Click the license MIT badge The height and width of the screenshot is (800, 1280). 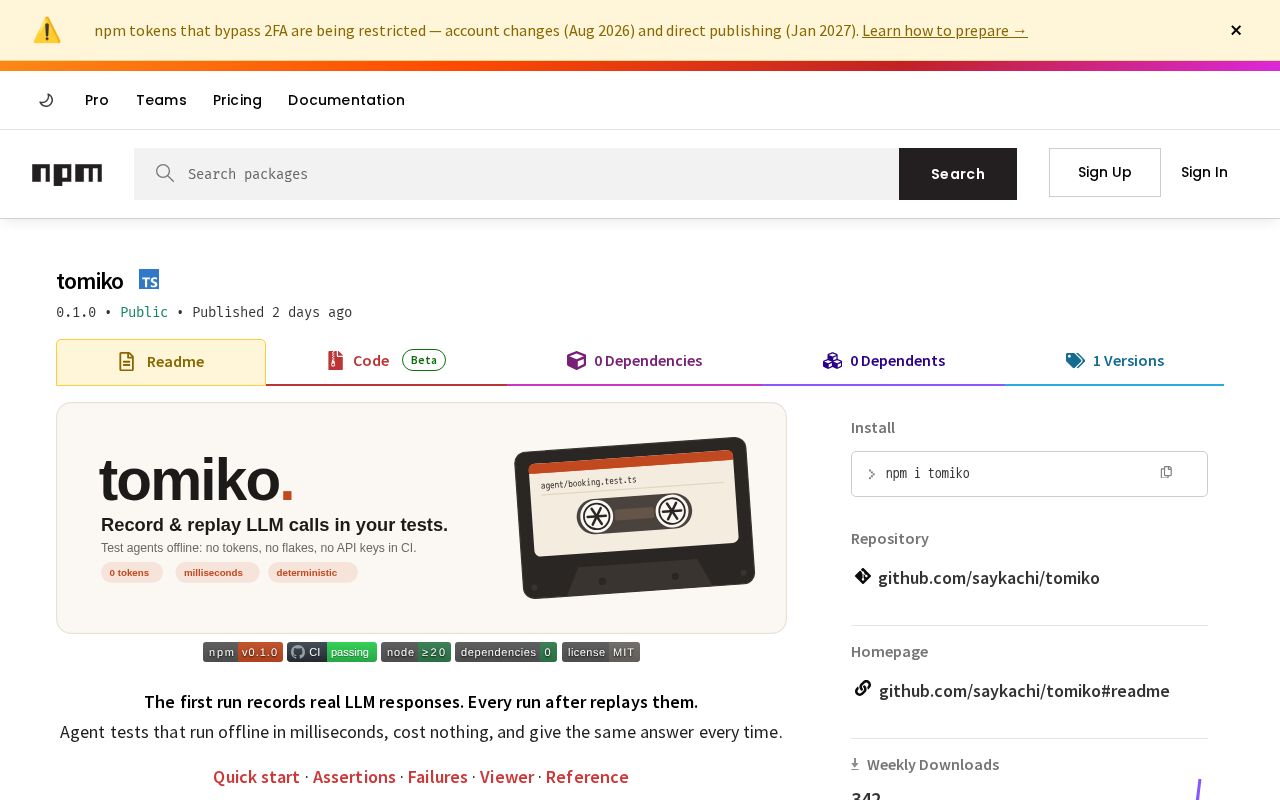pos(601,652)
